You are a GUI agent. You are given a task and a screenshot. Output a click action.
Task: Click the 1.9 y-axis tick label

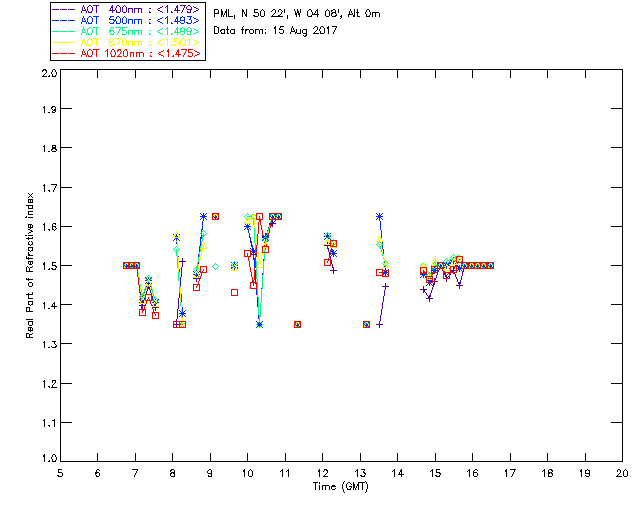49,109
